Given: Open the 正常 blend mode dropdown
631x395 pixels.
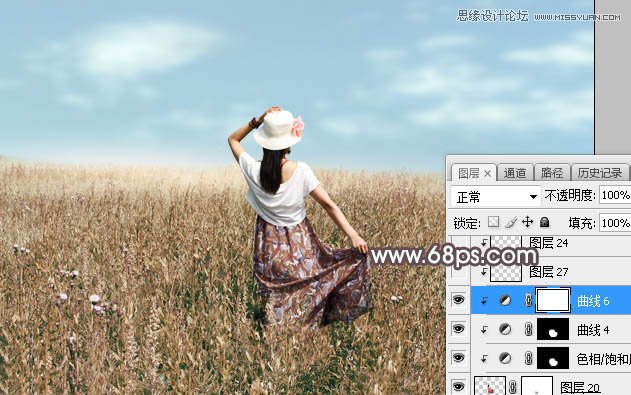Looking at the screenshot, I should pyautogui.click(x=495, y=197).
